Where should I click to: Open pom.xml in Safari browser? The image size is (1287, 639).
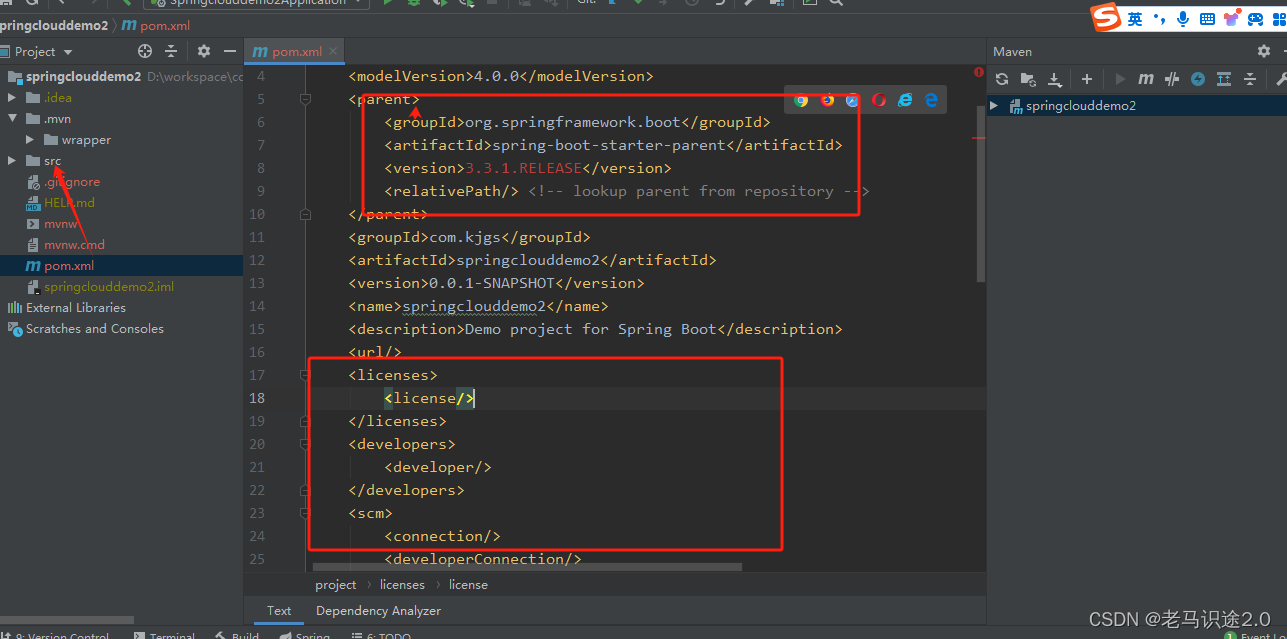pyautogui.click(x=852, y=100)
